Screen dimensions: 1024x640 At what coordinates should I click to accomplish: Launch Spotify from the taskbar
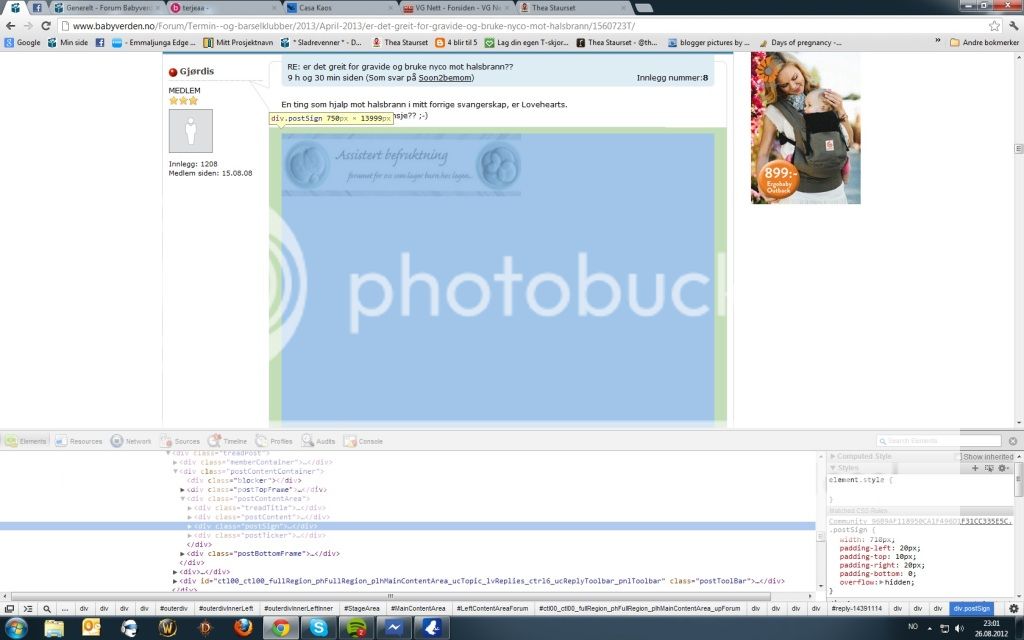(355, 628)
